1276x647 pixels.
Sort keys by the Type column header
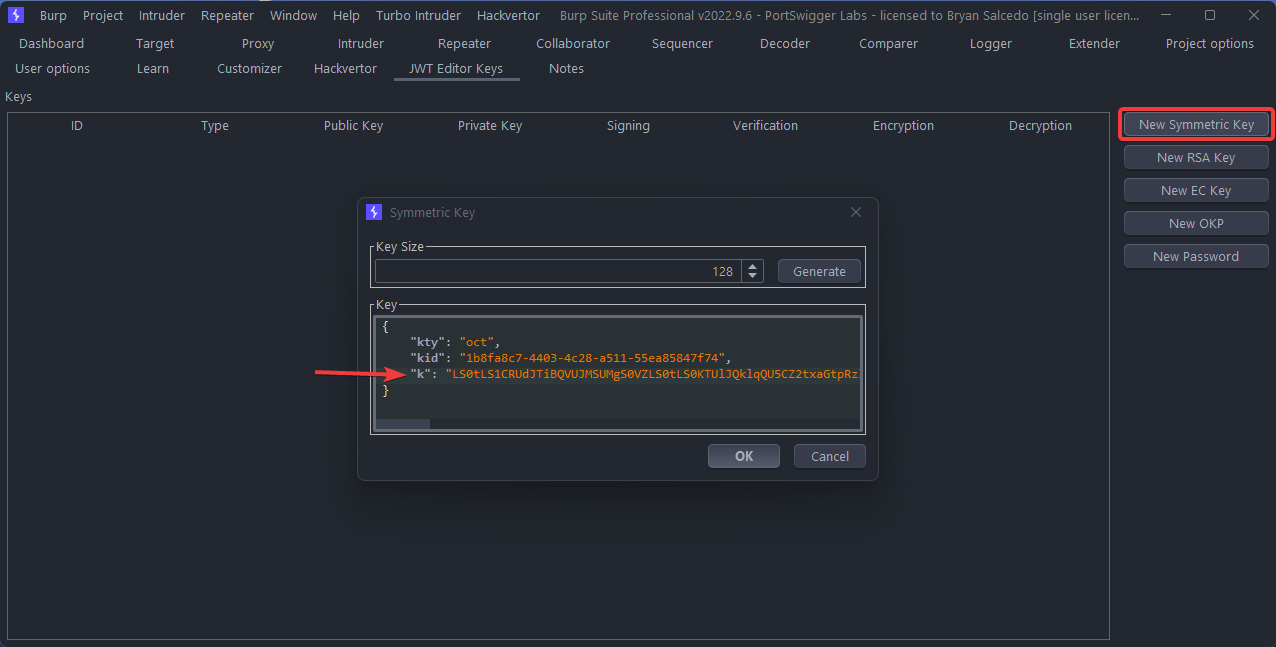pyautogui.click(x=215, y=125)
